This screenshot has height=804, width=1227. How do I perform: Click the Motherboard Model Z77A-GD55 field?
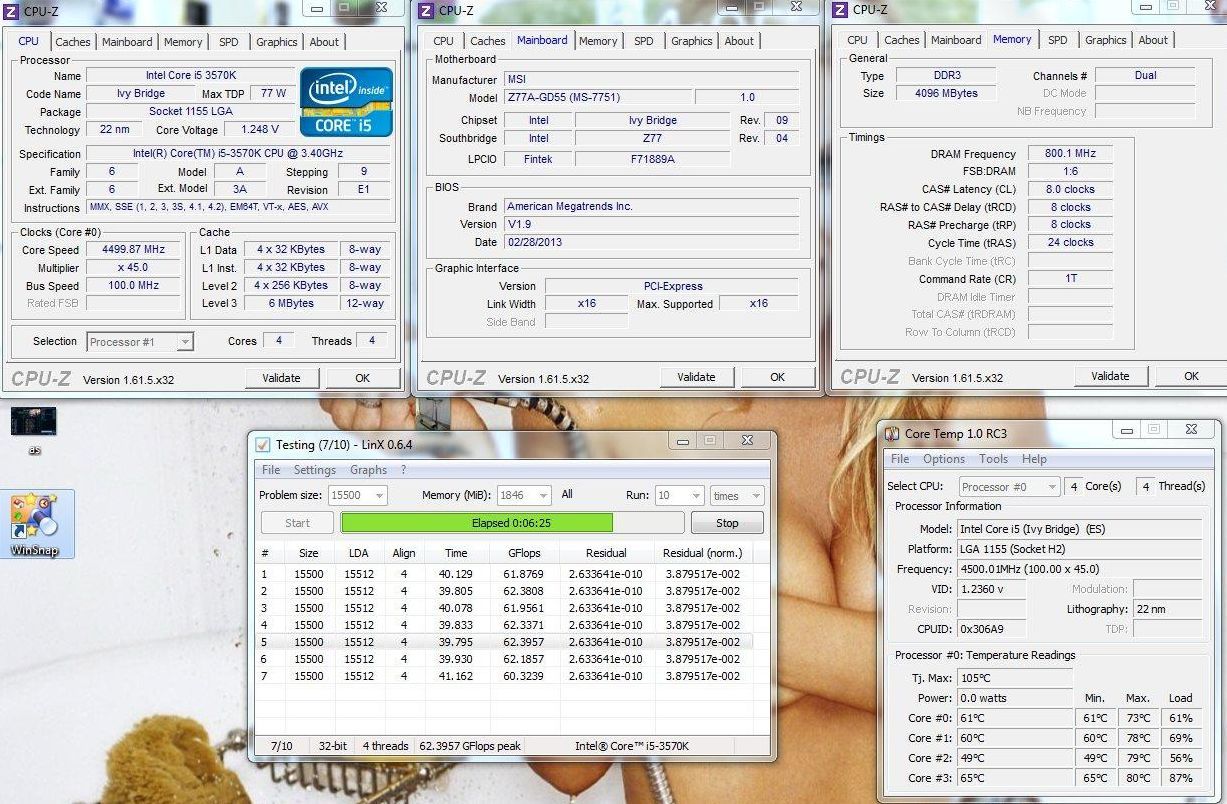point(597,98)
